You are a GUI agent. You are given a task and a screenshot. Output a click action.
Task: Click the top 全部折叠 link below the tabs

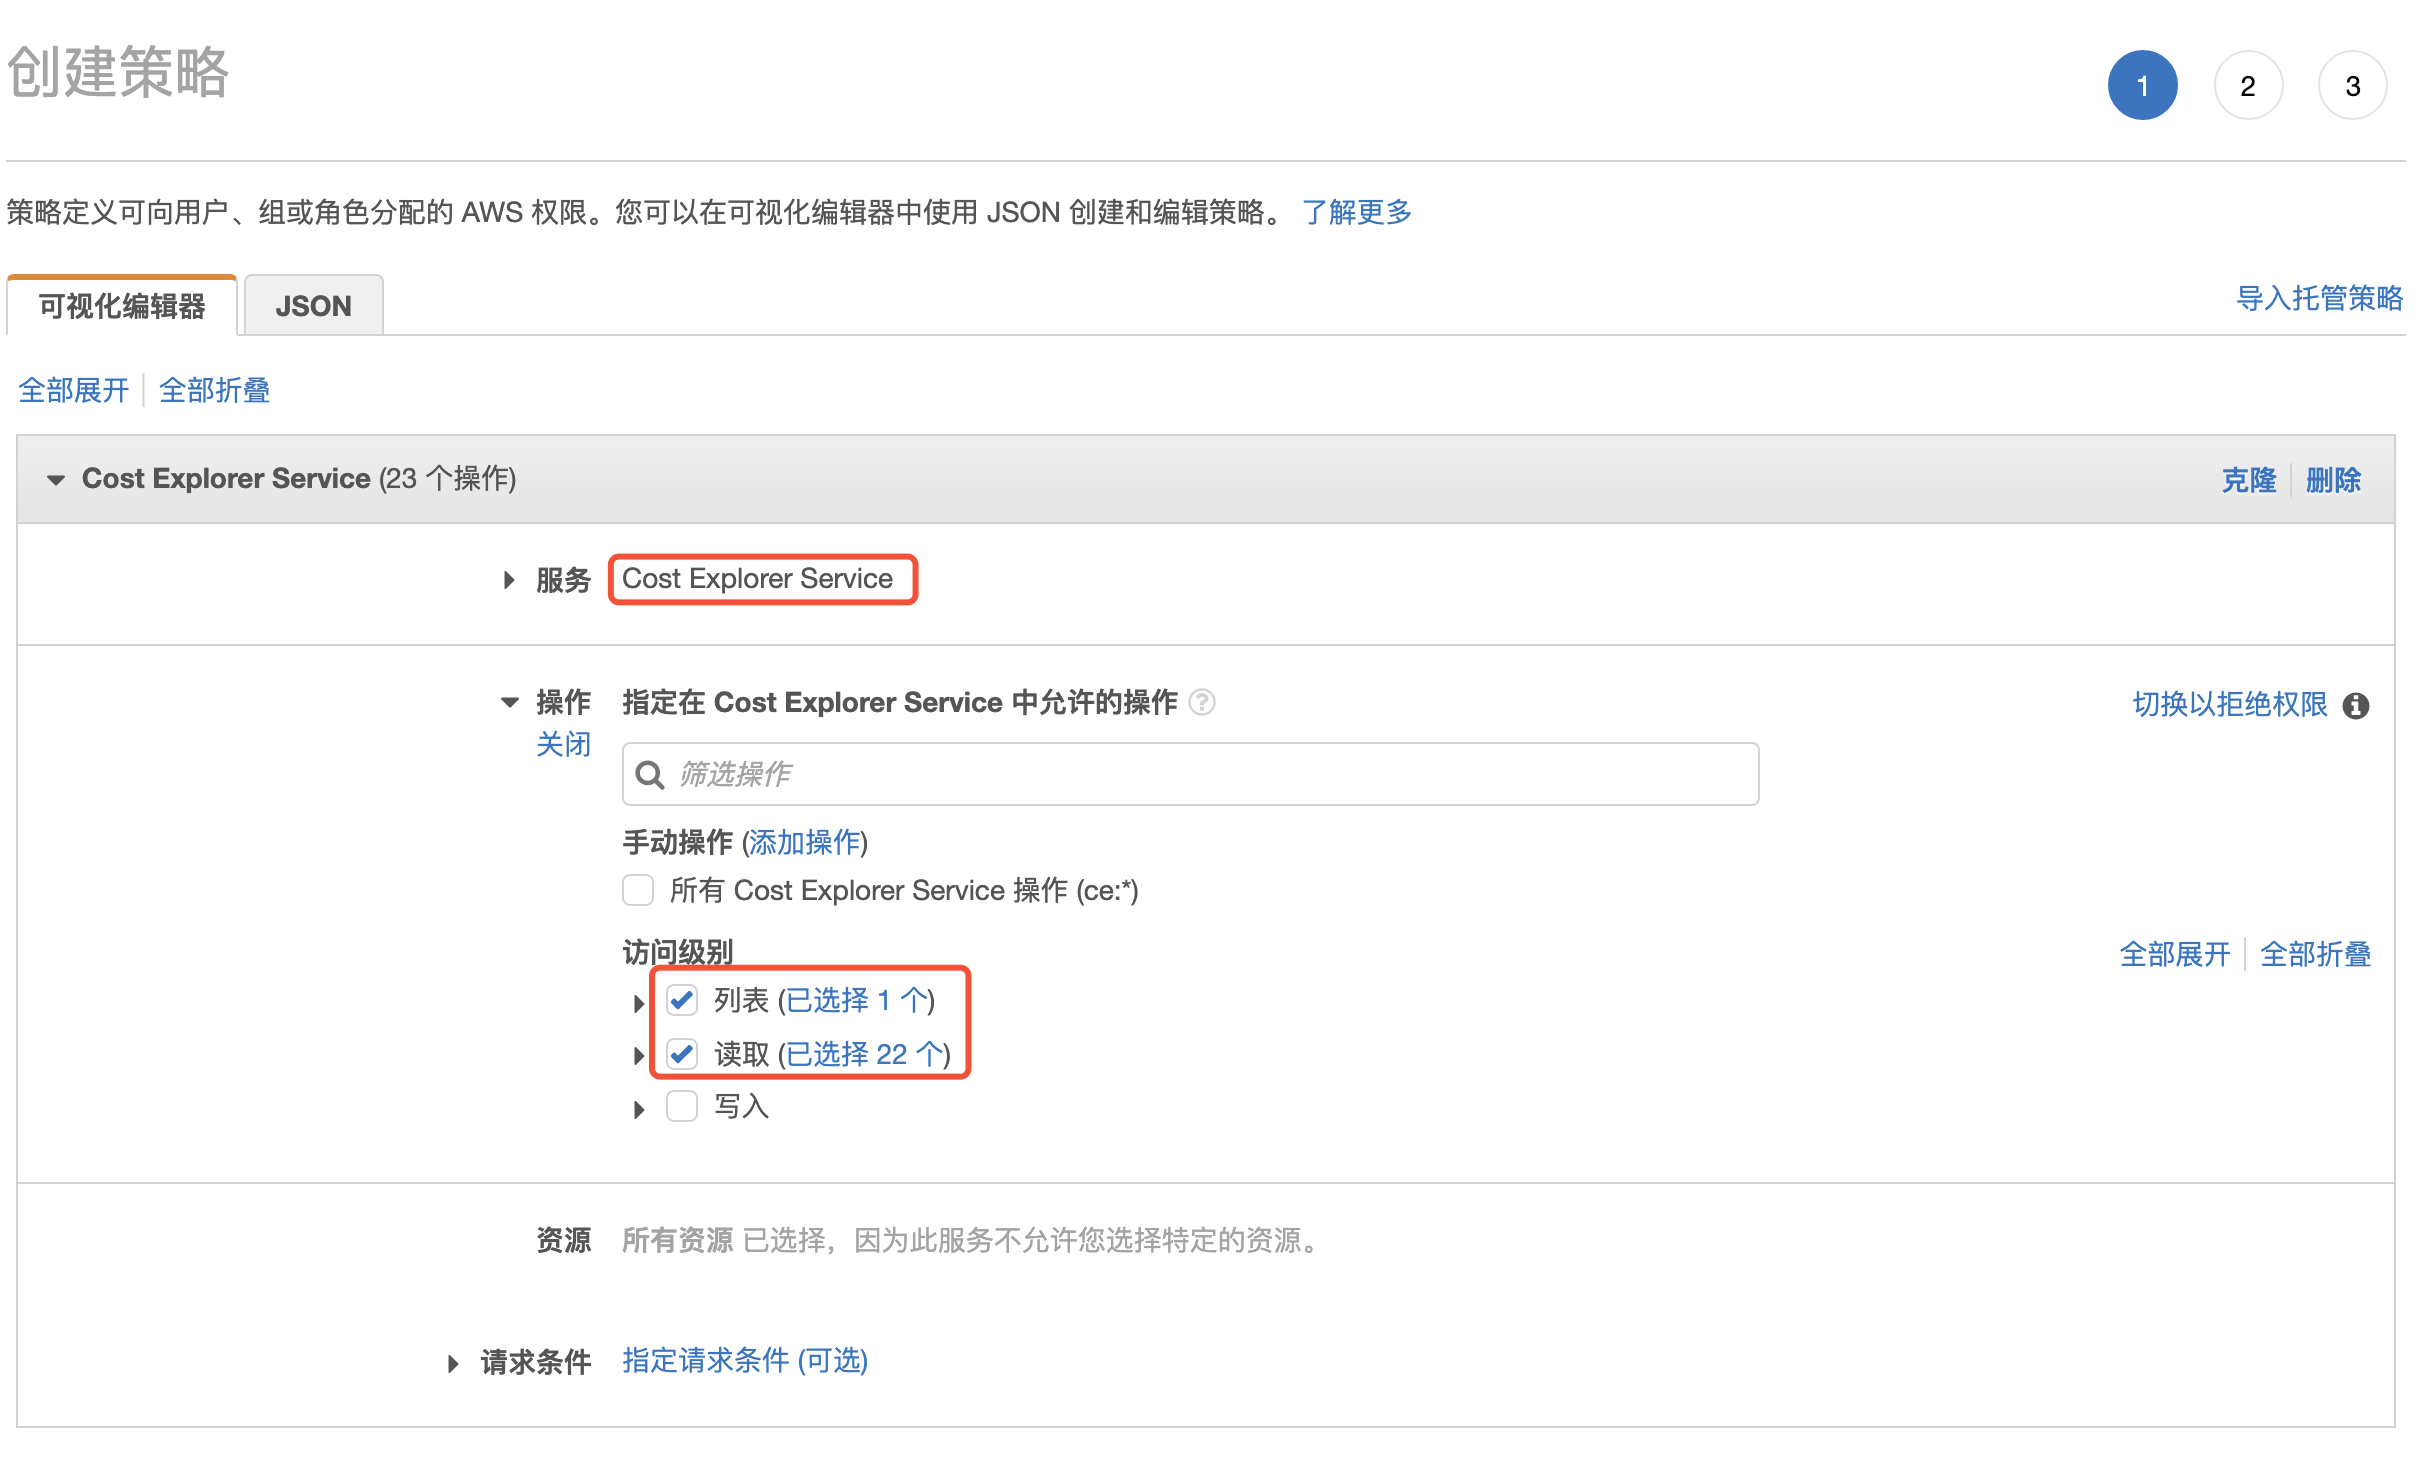point(215,390)
